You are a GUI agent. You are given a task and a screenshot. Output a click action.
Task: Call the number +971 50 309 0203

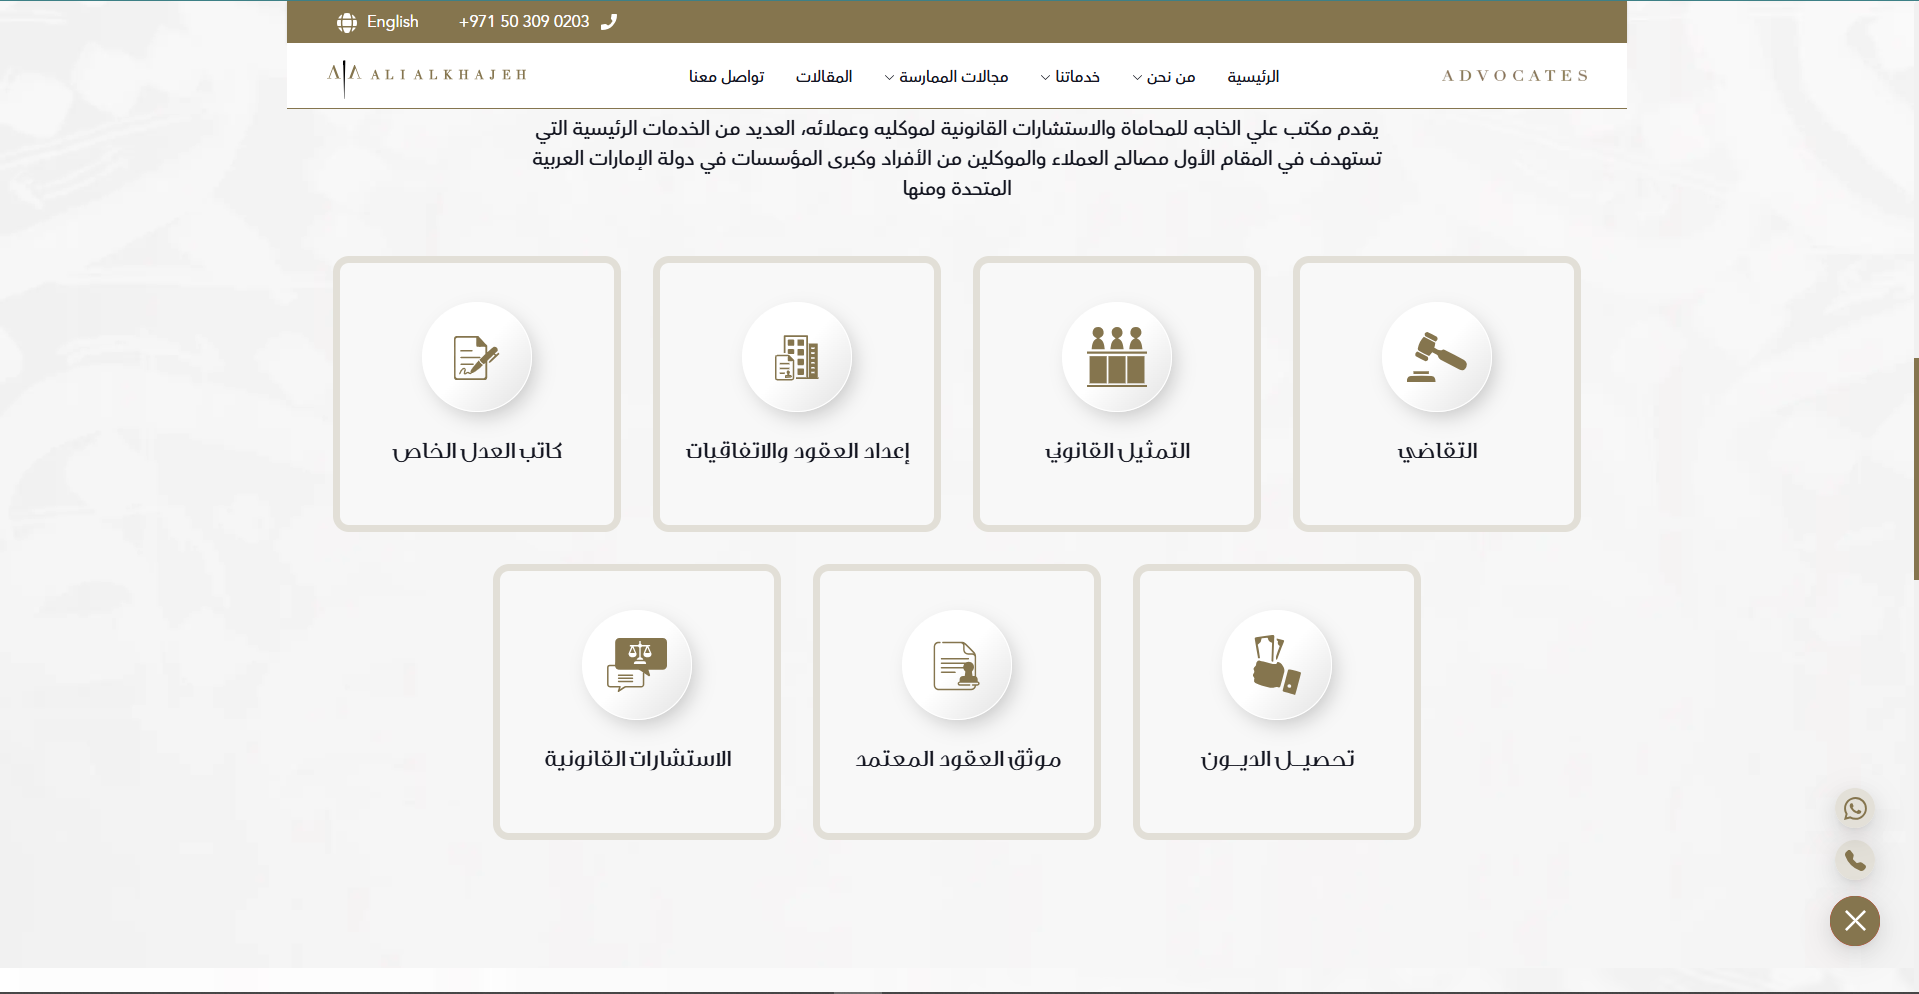[524, 22]
